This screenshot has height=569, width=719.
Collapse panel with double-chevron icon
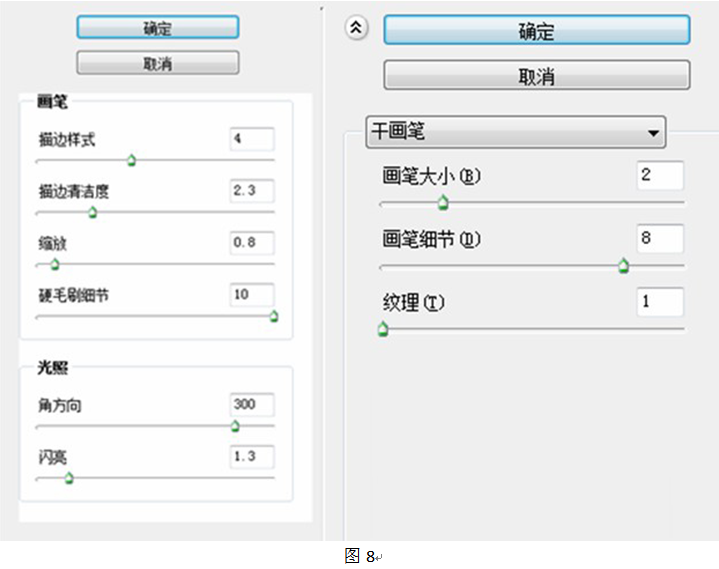356,28
